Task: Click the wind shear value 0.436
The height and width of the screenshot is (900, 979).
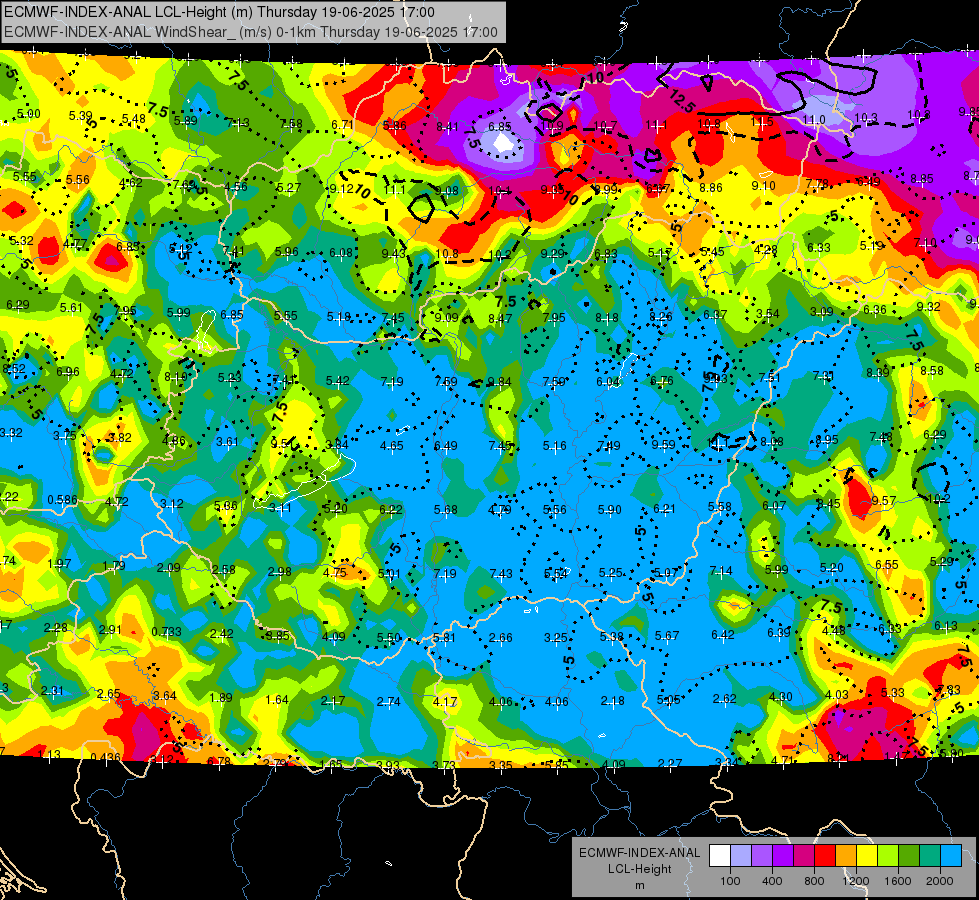Action: click(x=106, y=757)
